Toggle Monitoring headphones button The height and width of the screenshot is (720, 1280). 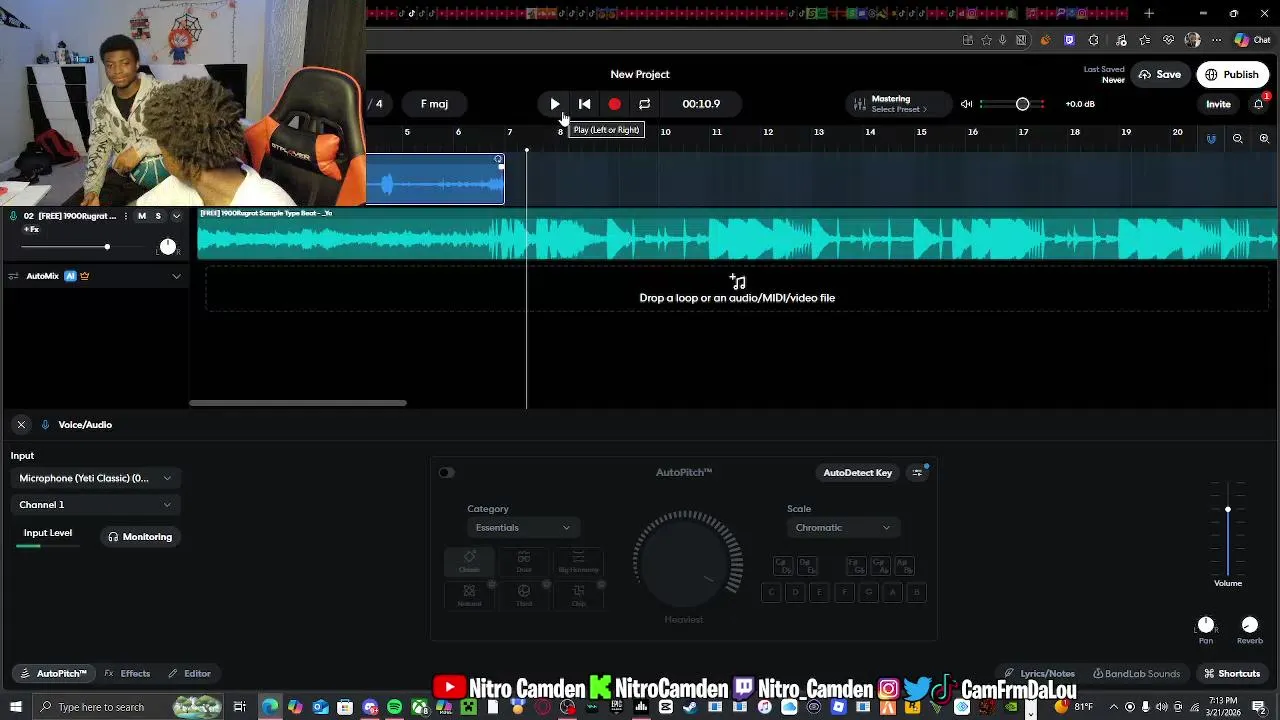pos(140,537)
